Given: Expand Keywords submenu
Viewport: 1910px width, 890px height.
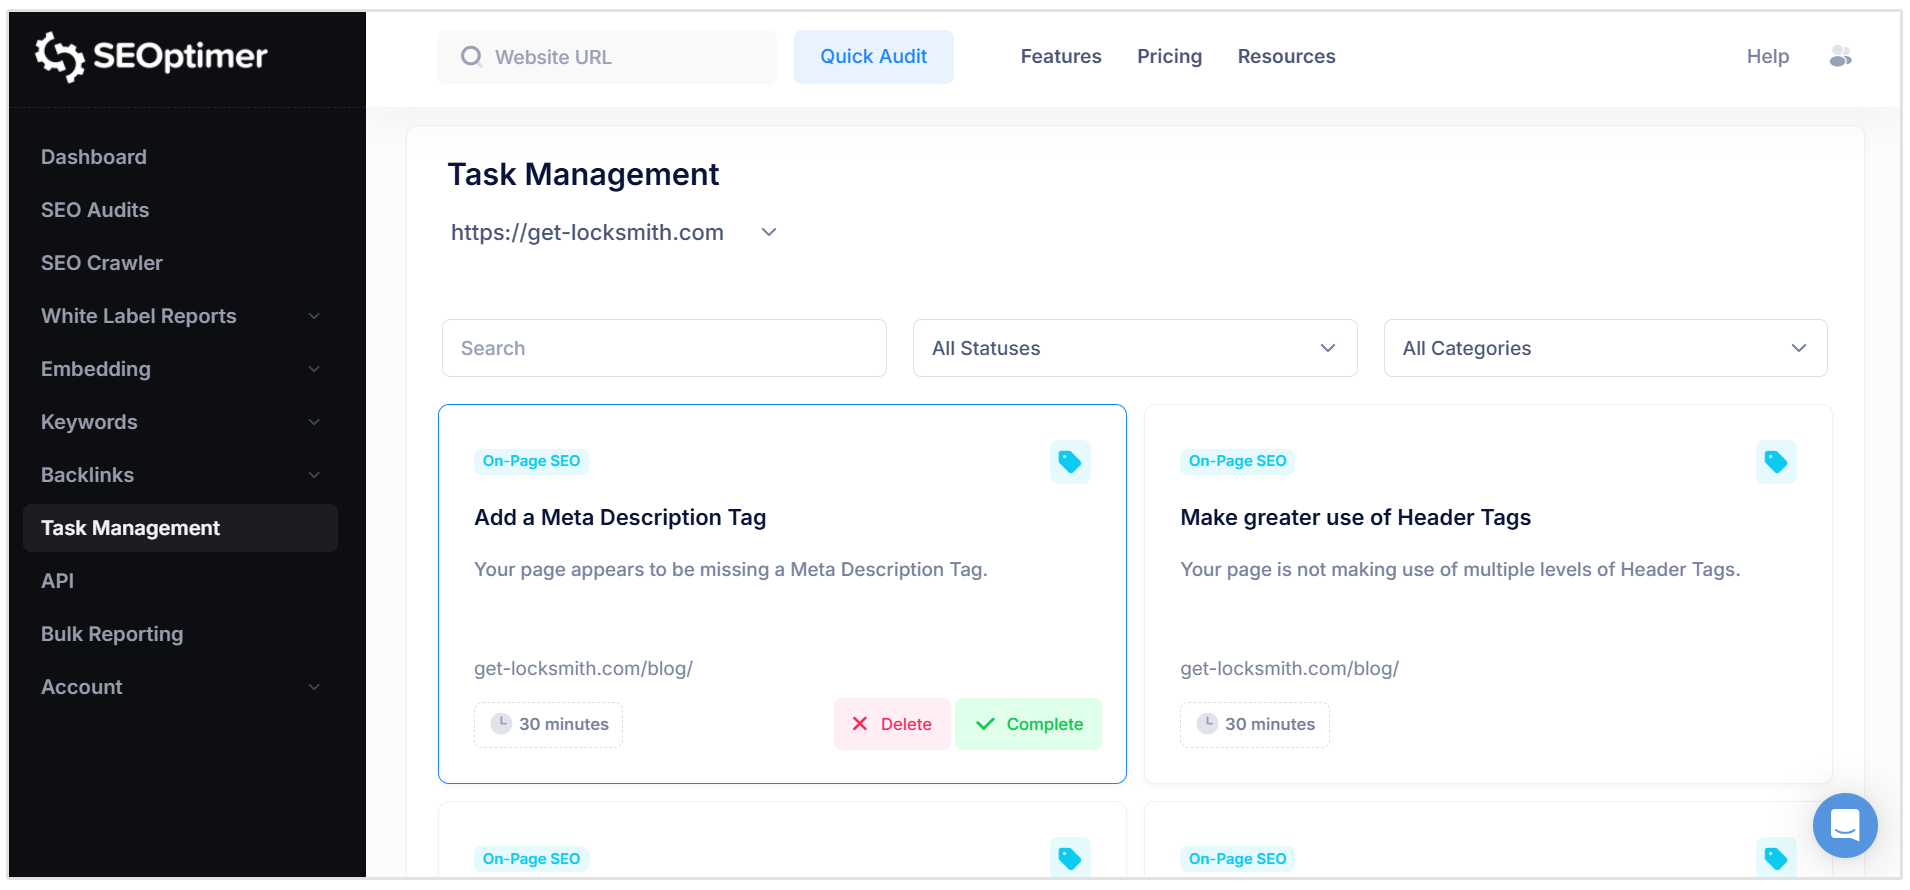Looking at the screenshot, I should (314, 422).
